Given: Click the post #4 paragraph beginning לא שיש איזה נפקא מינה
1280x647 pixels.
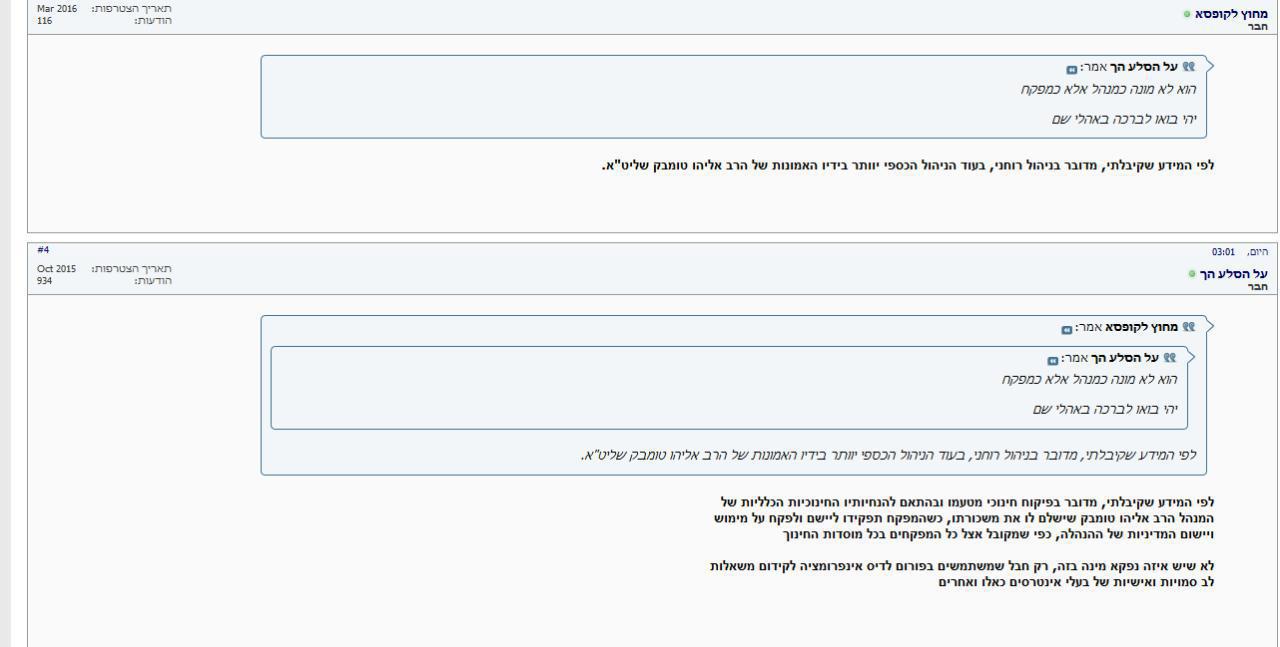Looking at the screenshot, I should pyautogui.click(x=962, y=573).
